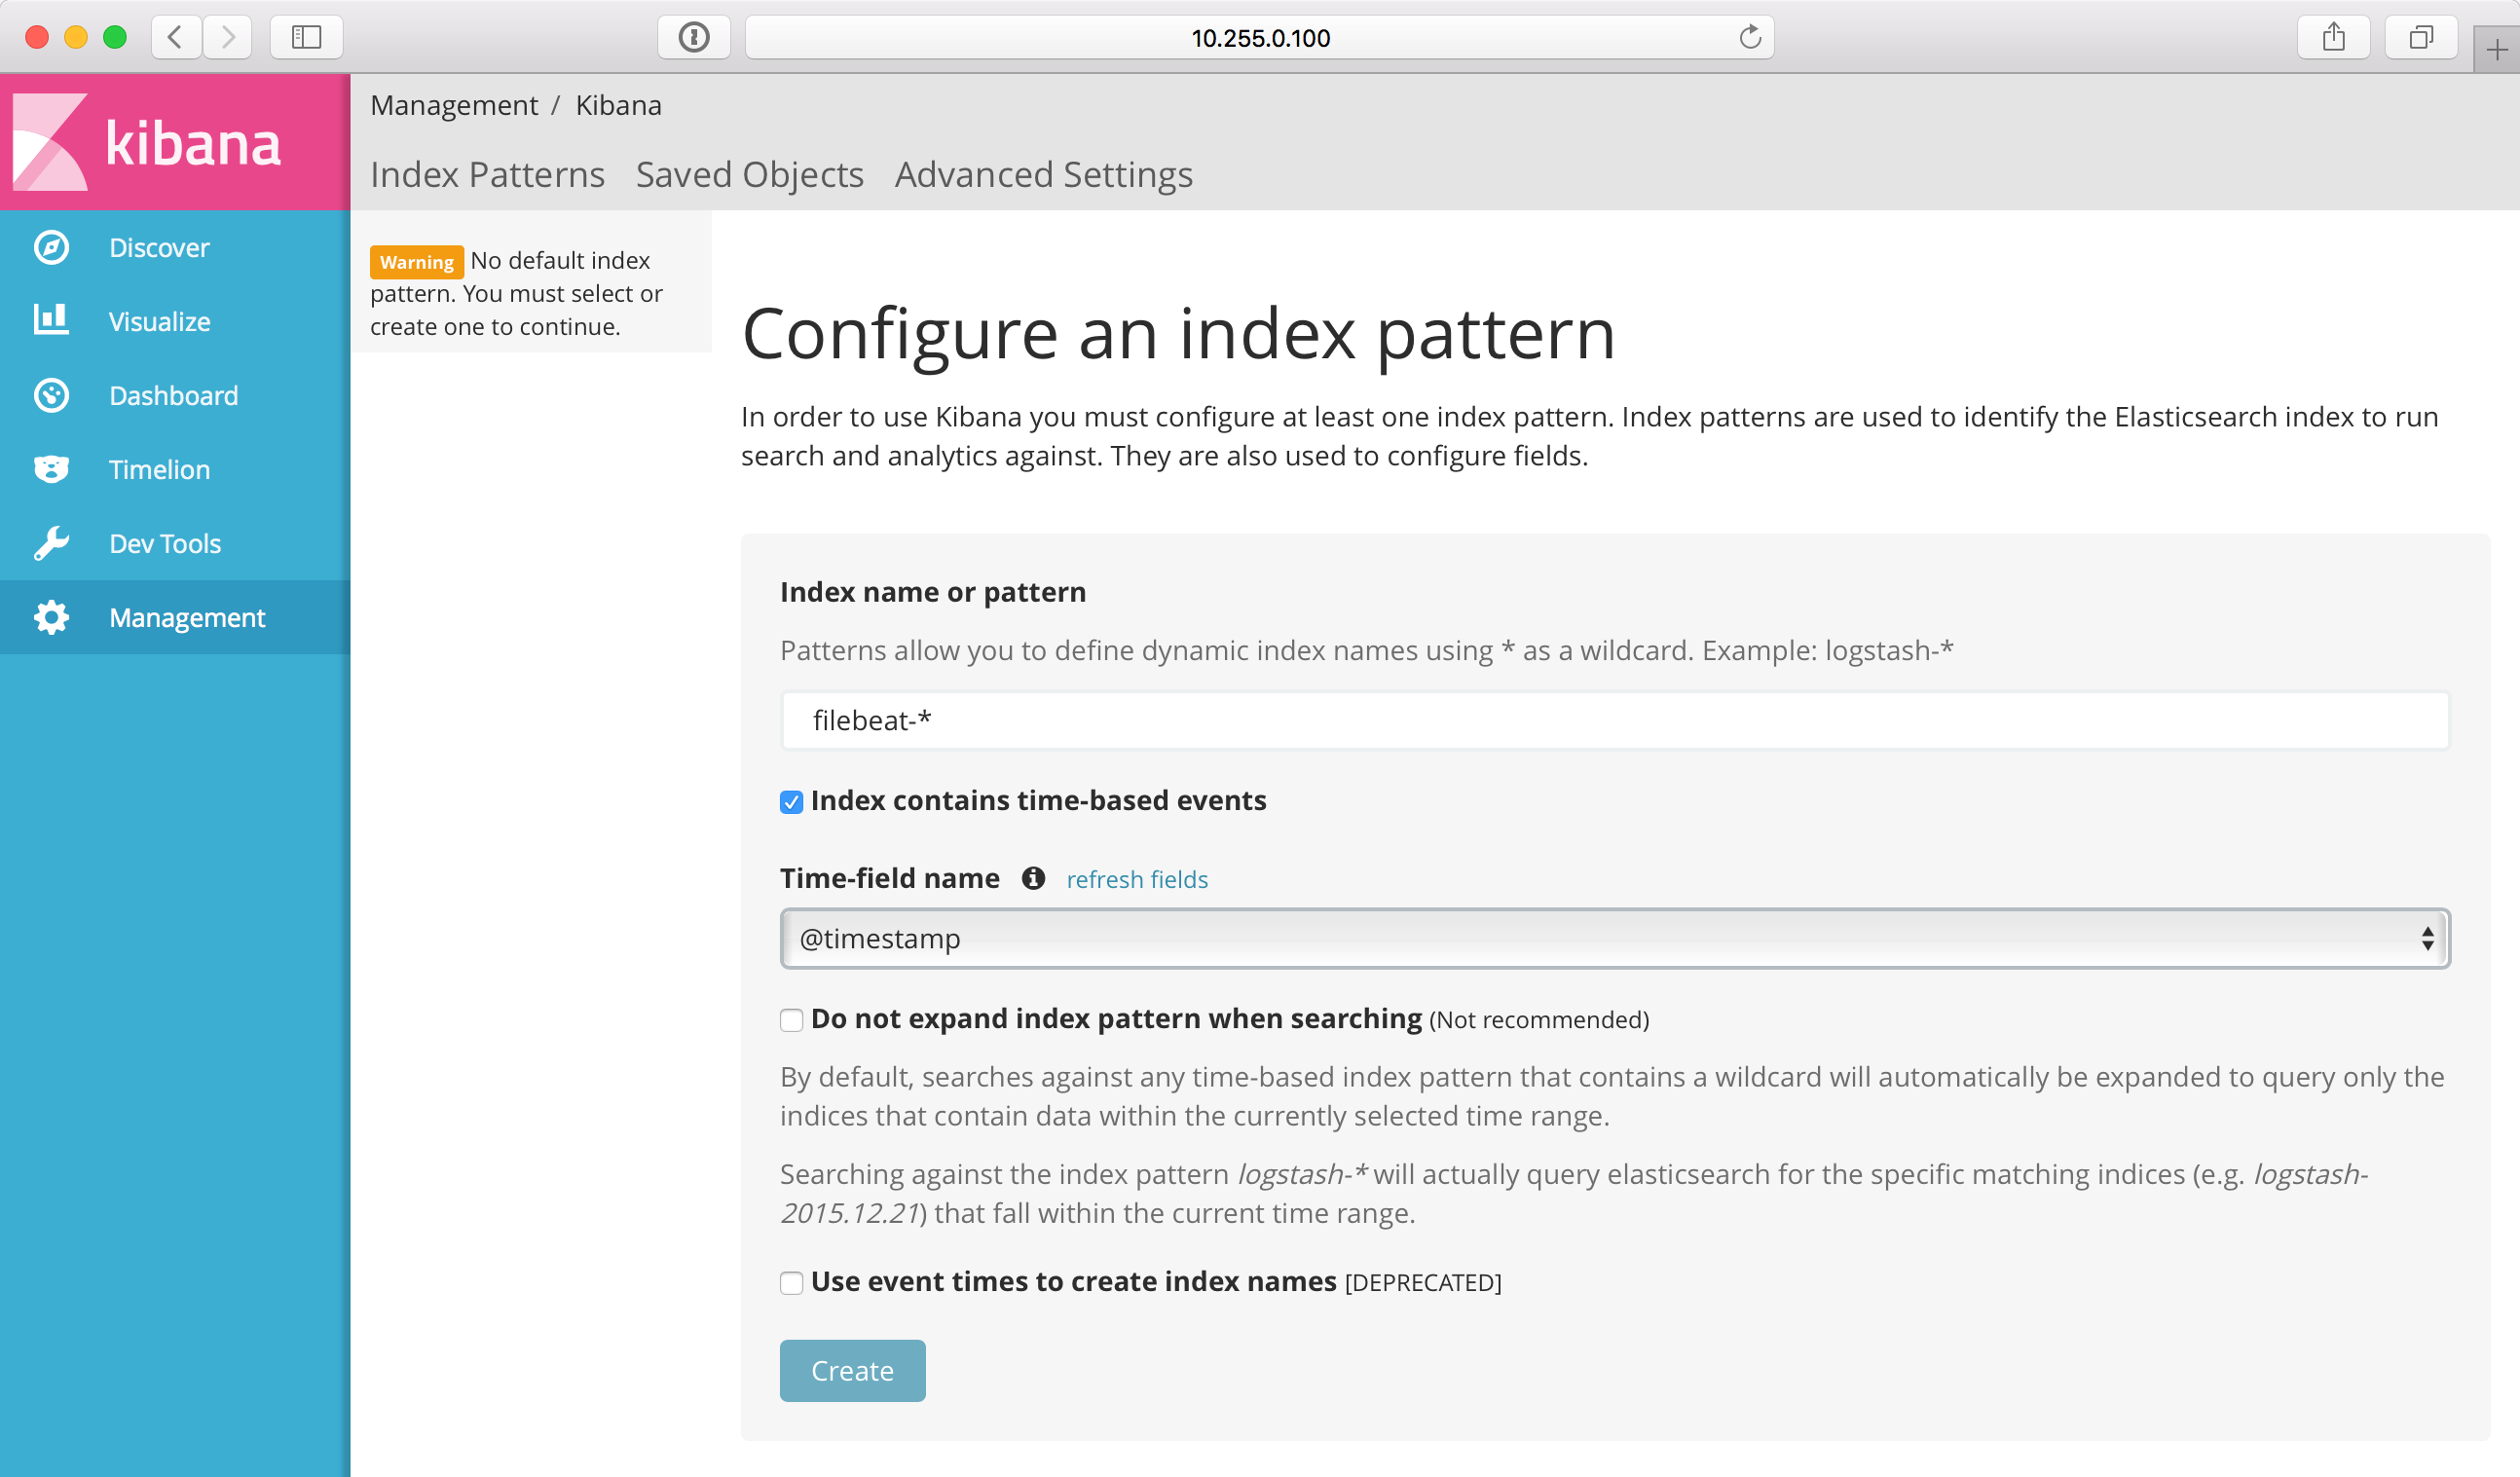This screenshot has height=1477, width=2520.
Task: Click the Safari address bar
Action: click(x=1259, y=37)
